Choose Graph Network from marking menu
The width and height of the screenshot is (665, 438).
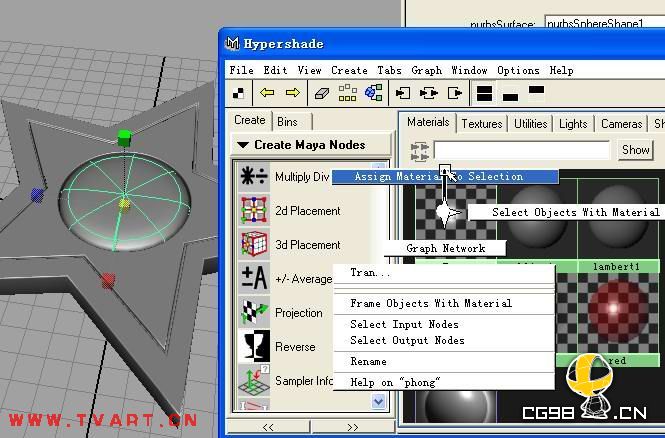445,248
